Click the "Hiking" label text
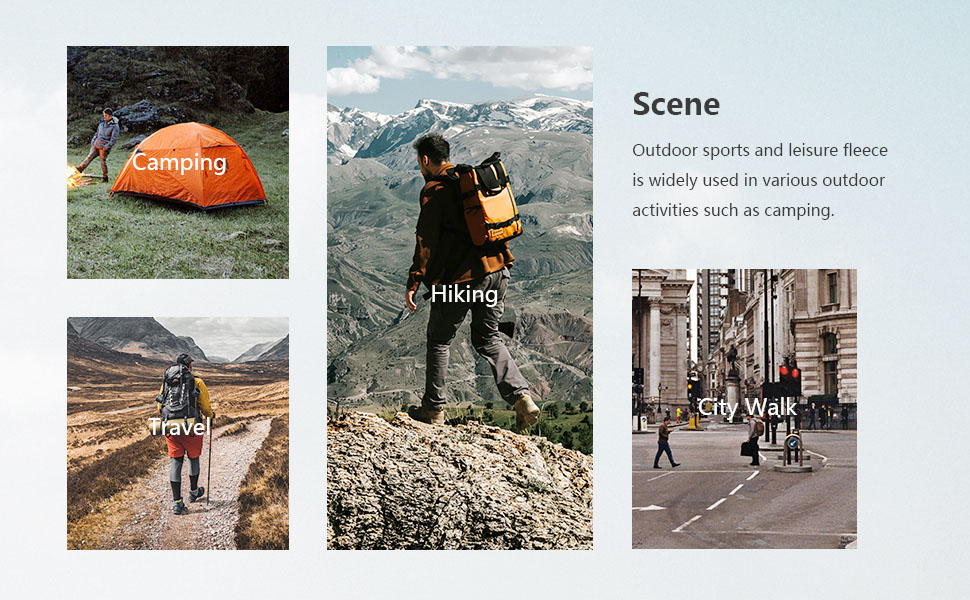This screenshot has width=970, height=600. 464,294
